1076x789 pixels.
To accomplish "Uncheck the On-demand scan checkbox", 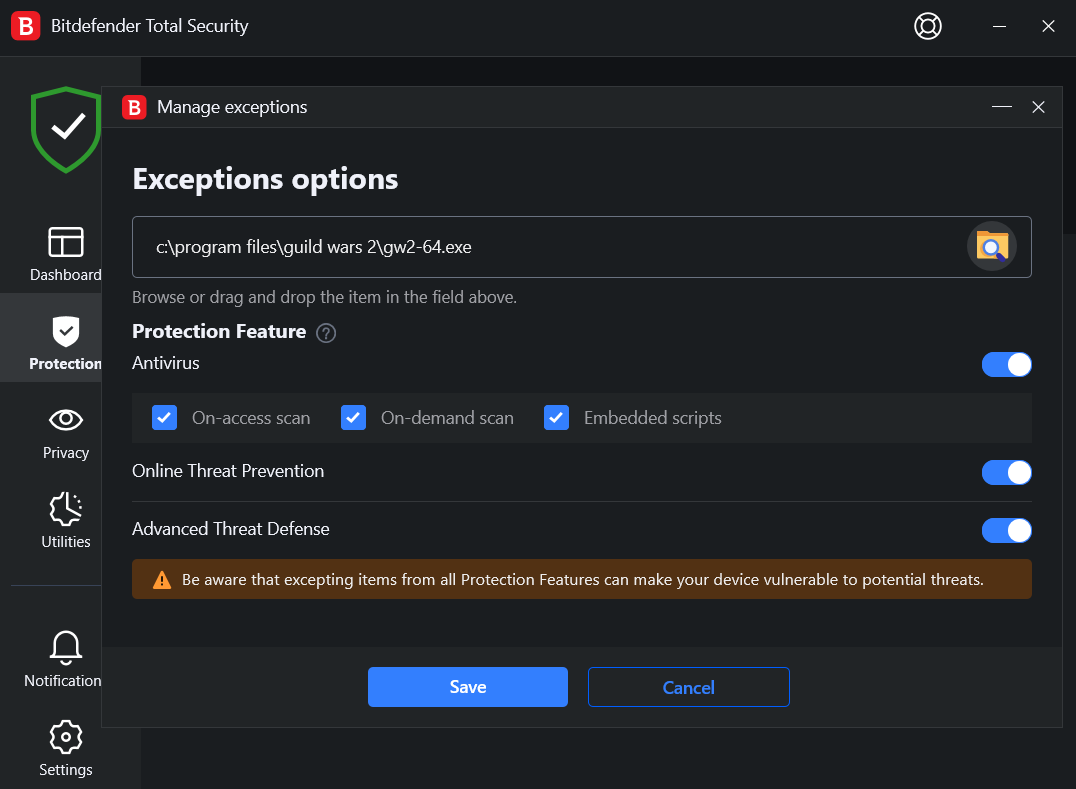I will tap(353, 418).
